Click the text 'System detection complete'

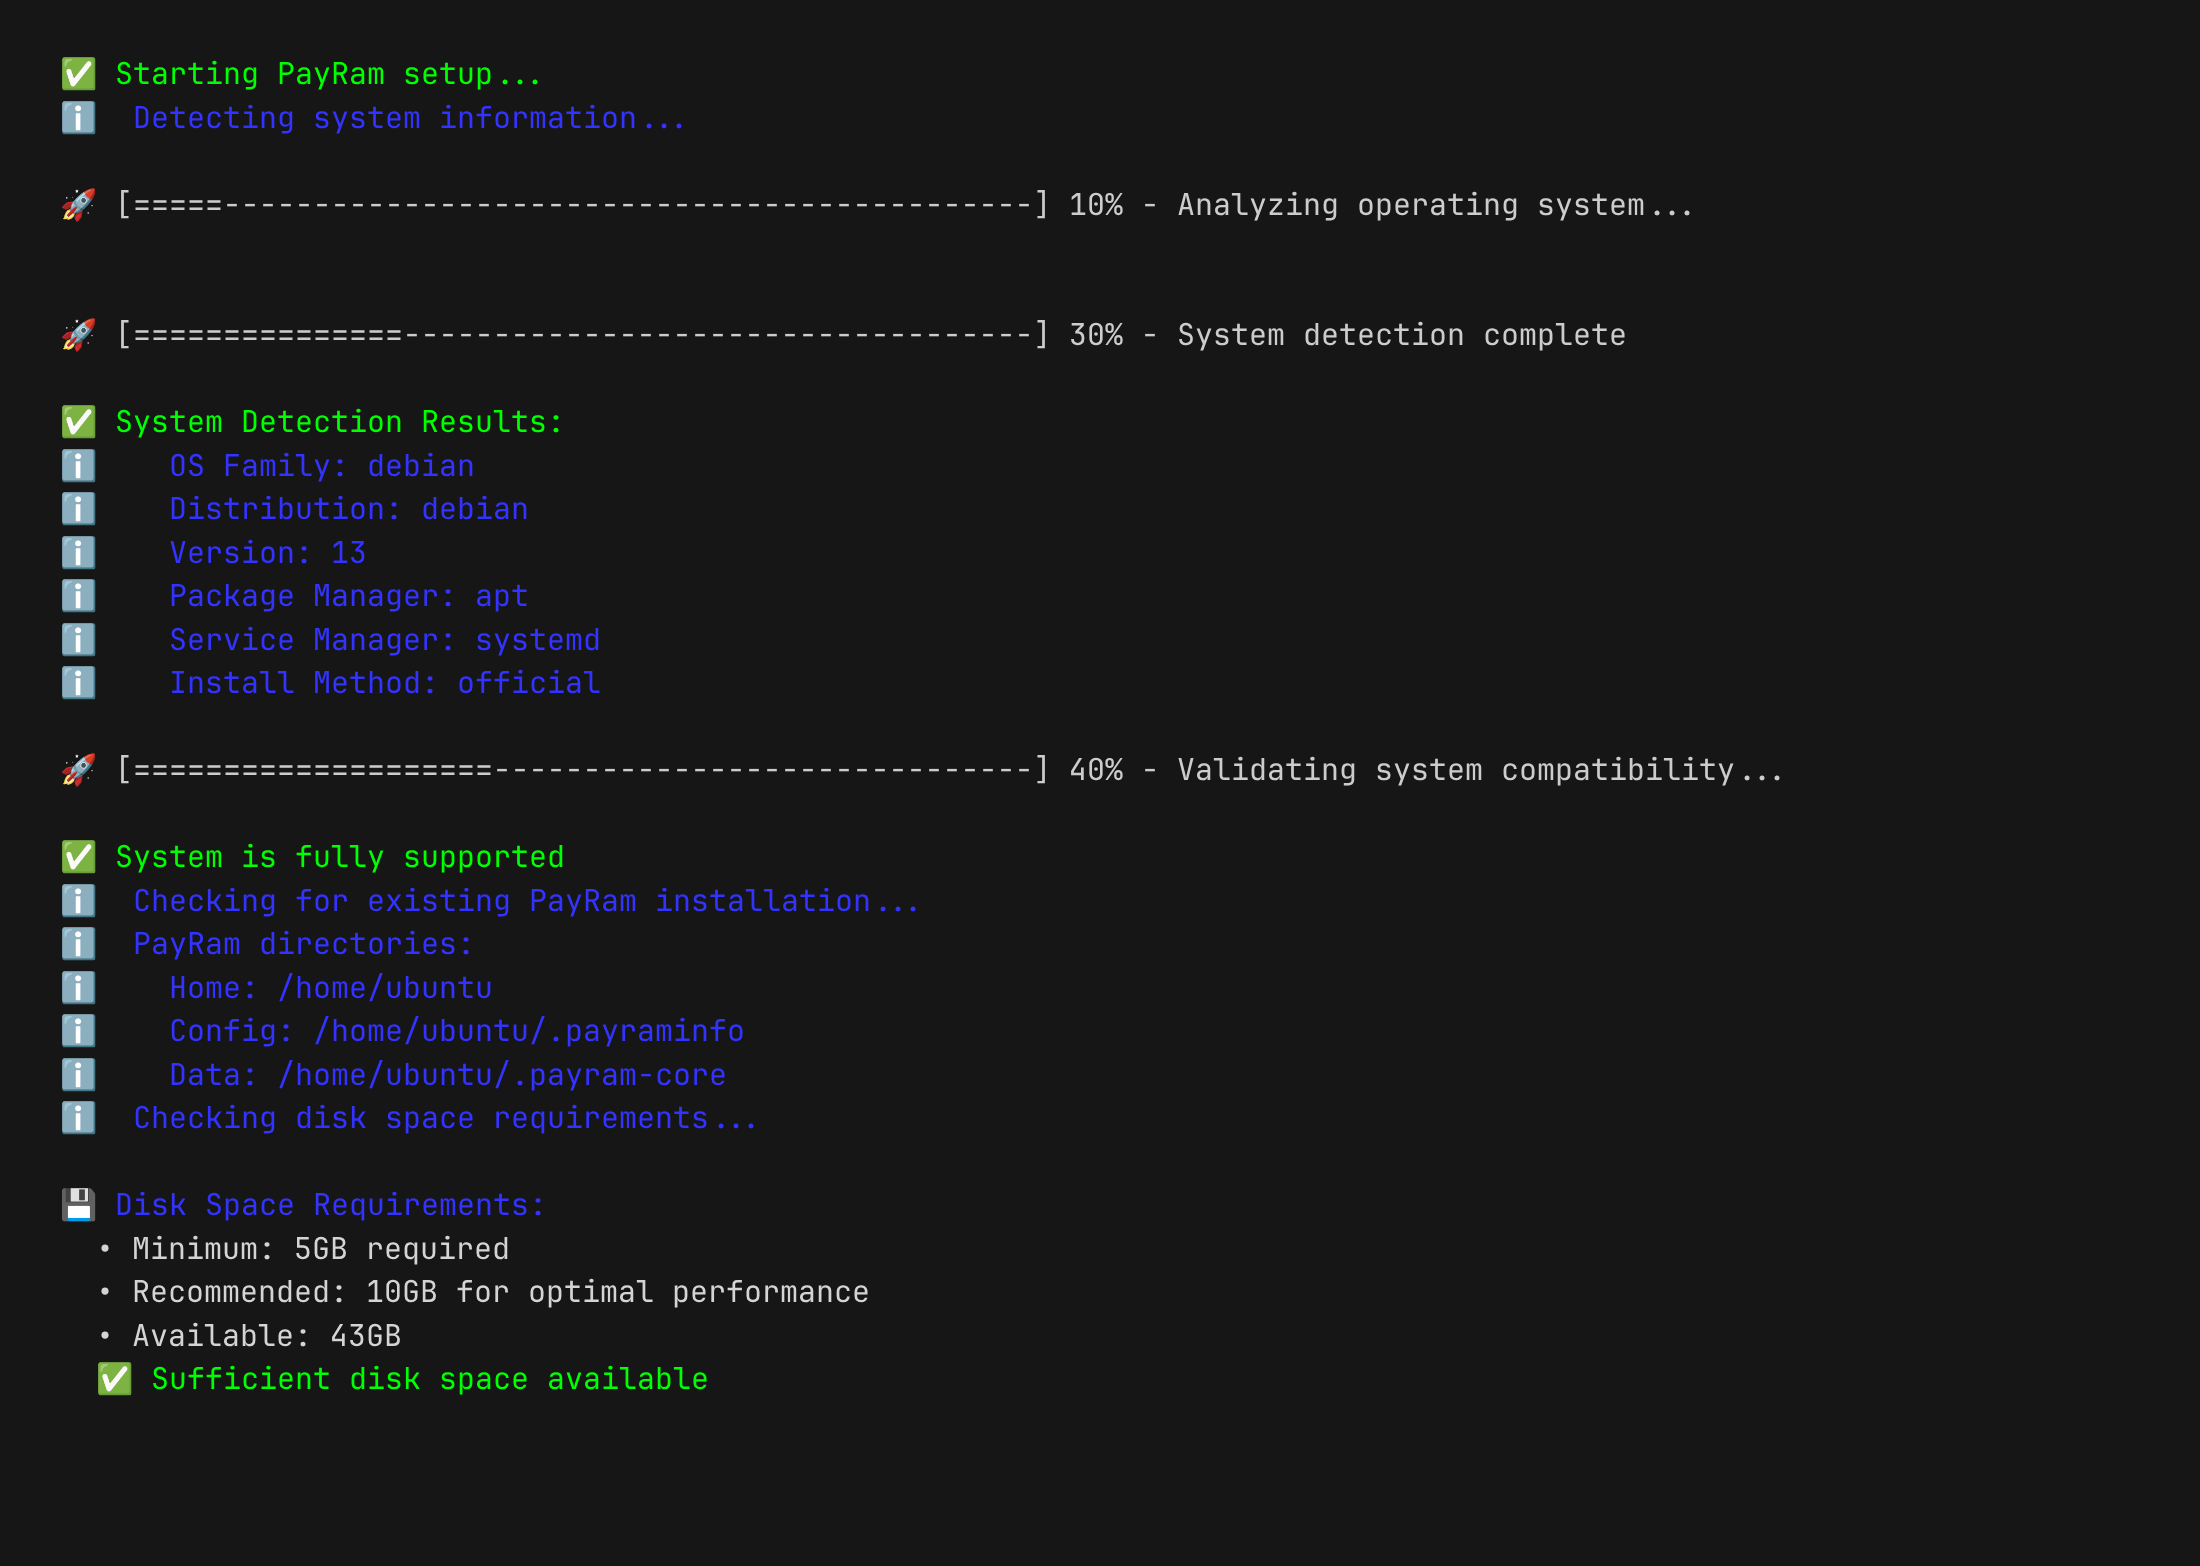tap(1401, 335)
